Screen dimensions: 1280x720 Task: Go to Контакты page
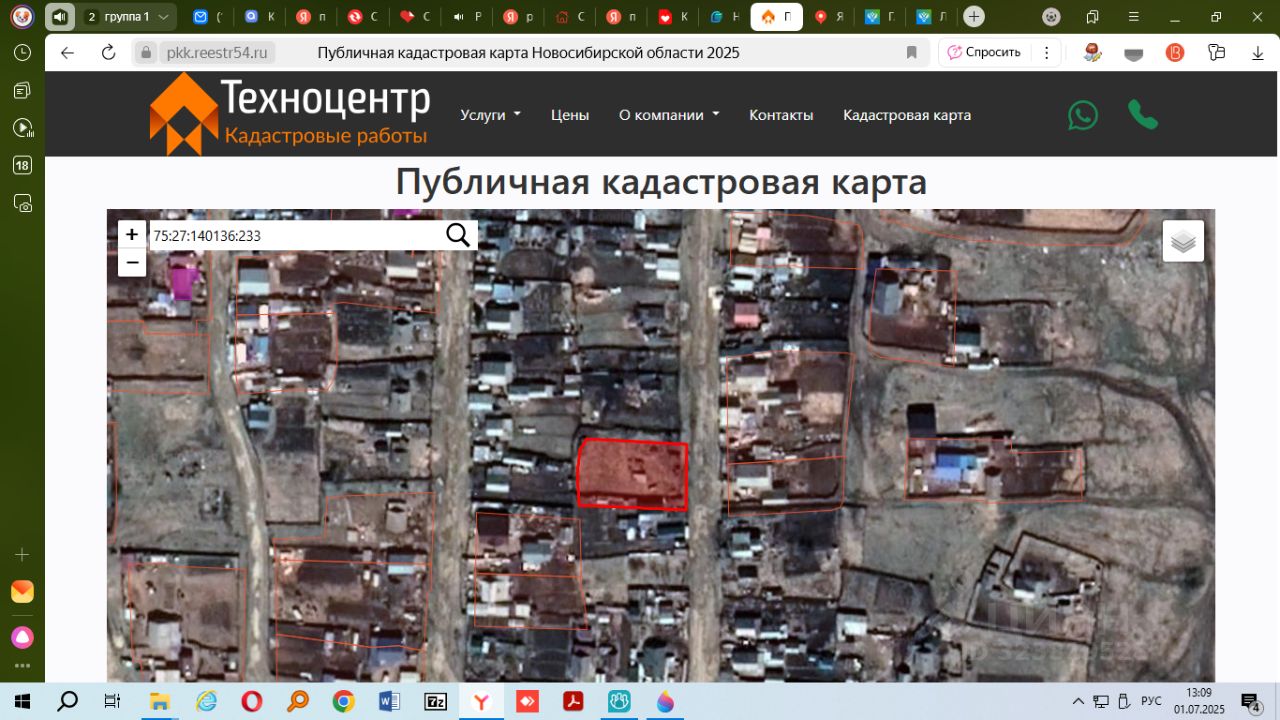point(781,115)
